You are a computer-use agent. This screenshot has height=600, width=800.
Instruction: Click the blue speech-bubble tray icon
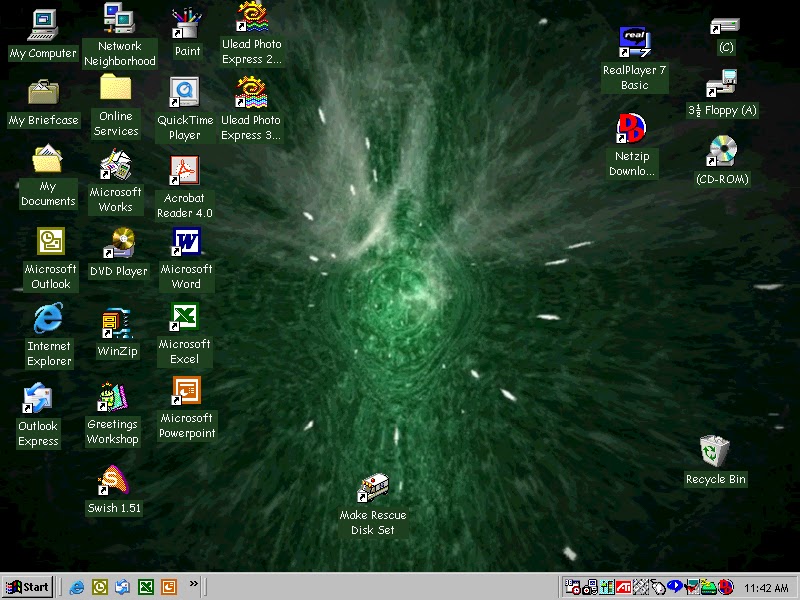point(674,586)
